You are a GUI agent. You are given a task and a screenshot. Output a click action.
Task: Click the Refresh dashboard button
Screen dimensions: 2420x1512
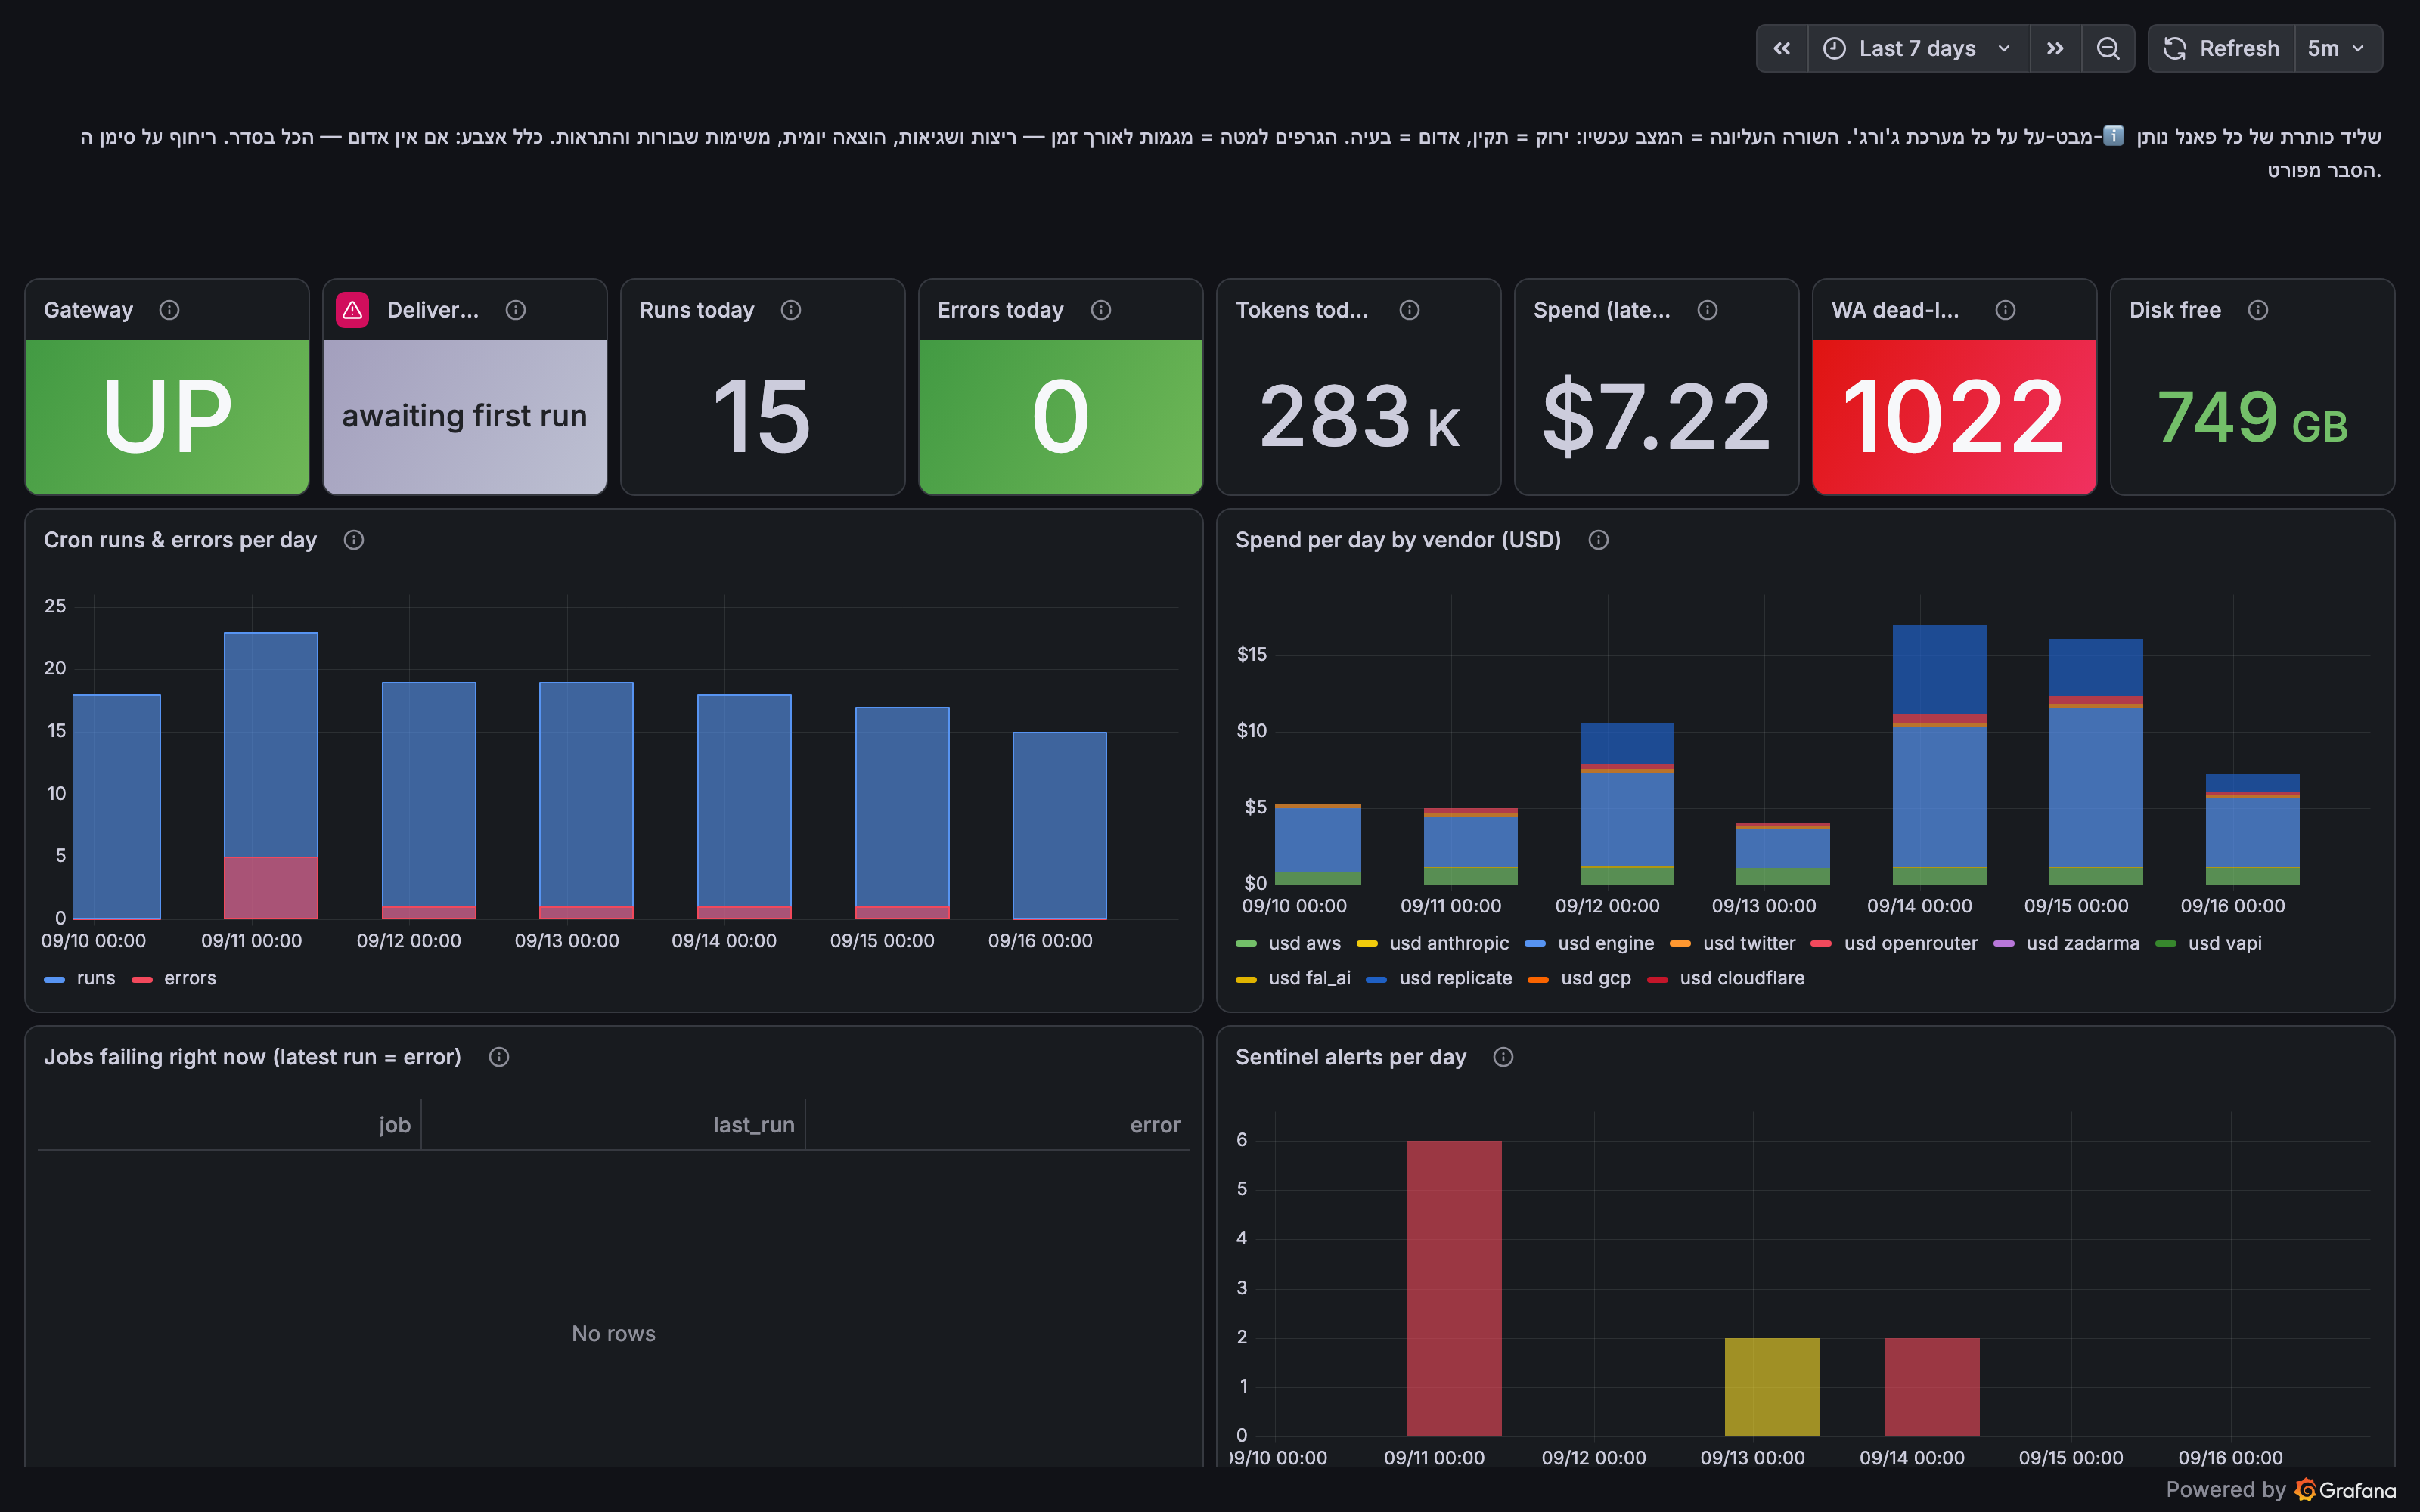2221,48
